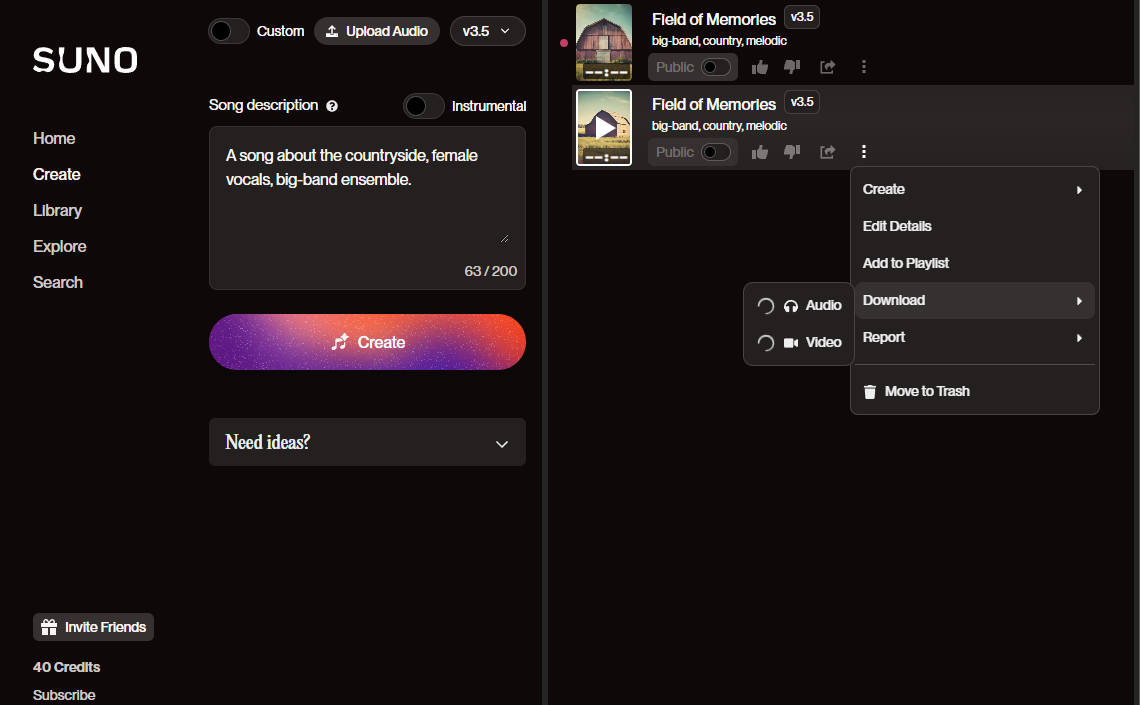Image resolution: width=1140 pixels, height=705 pixels.
Task: Click the thumbs up icon on the first song
Action: [x=759, y=67]
